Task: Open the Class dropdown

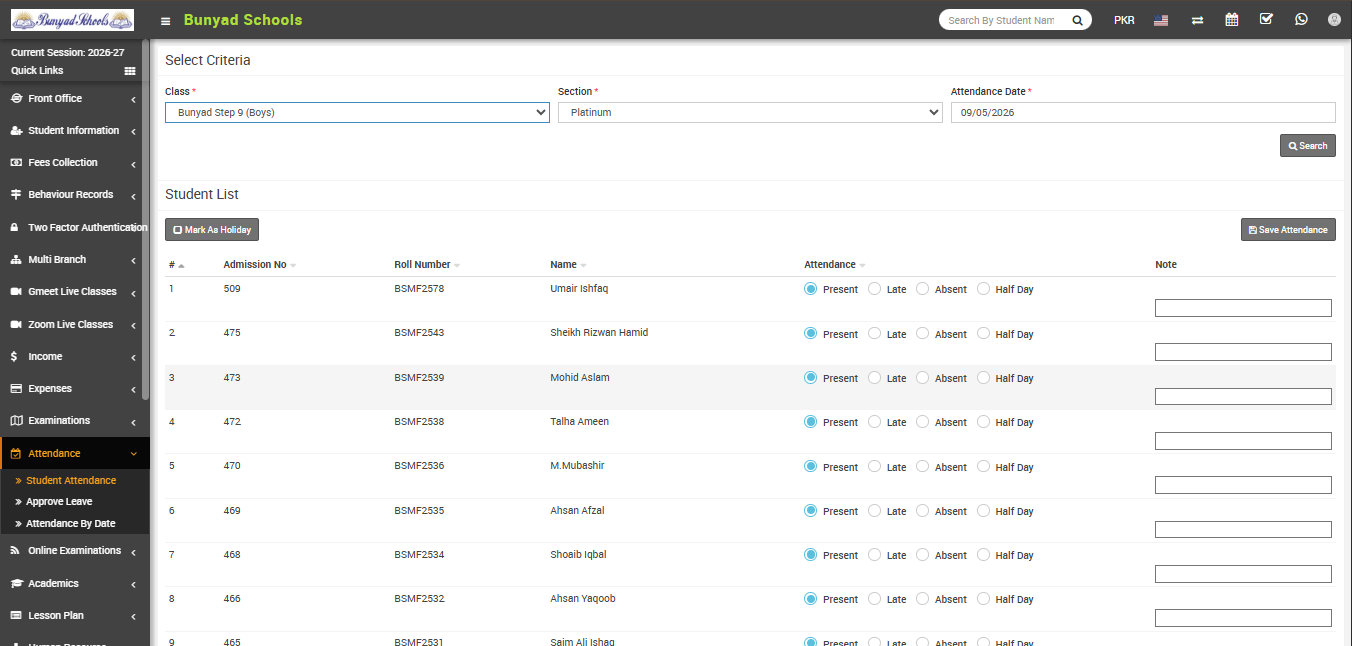Action: (x=357, y=113)
